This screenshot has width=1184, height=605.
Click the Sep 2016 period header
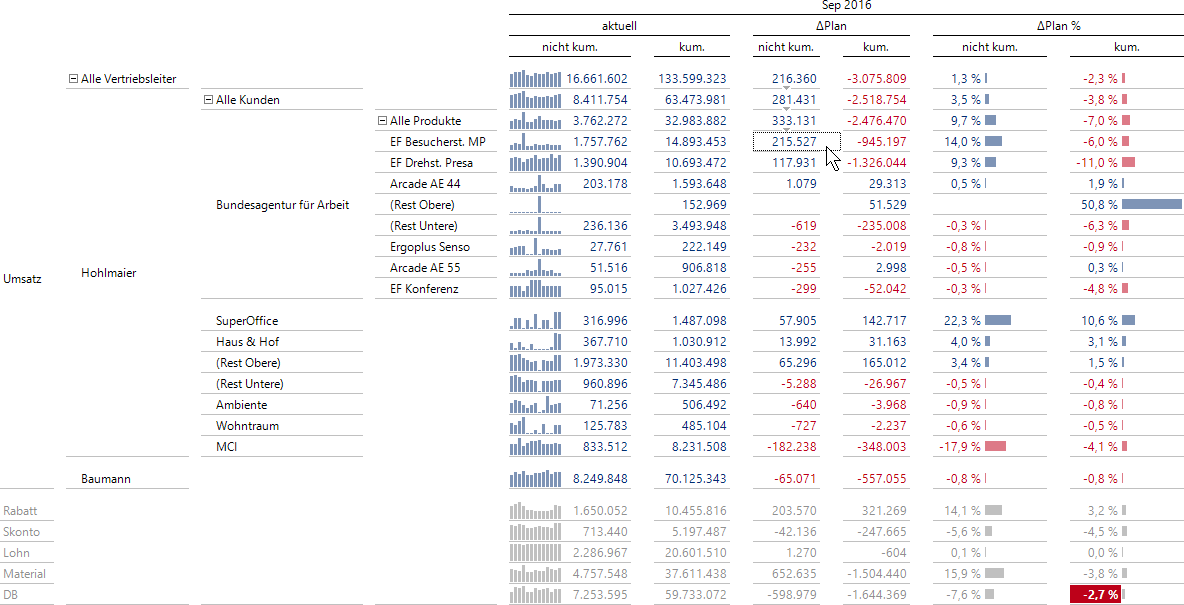tap(846, 6)
